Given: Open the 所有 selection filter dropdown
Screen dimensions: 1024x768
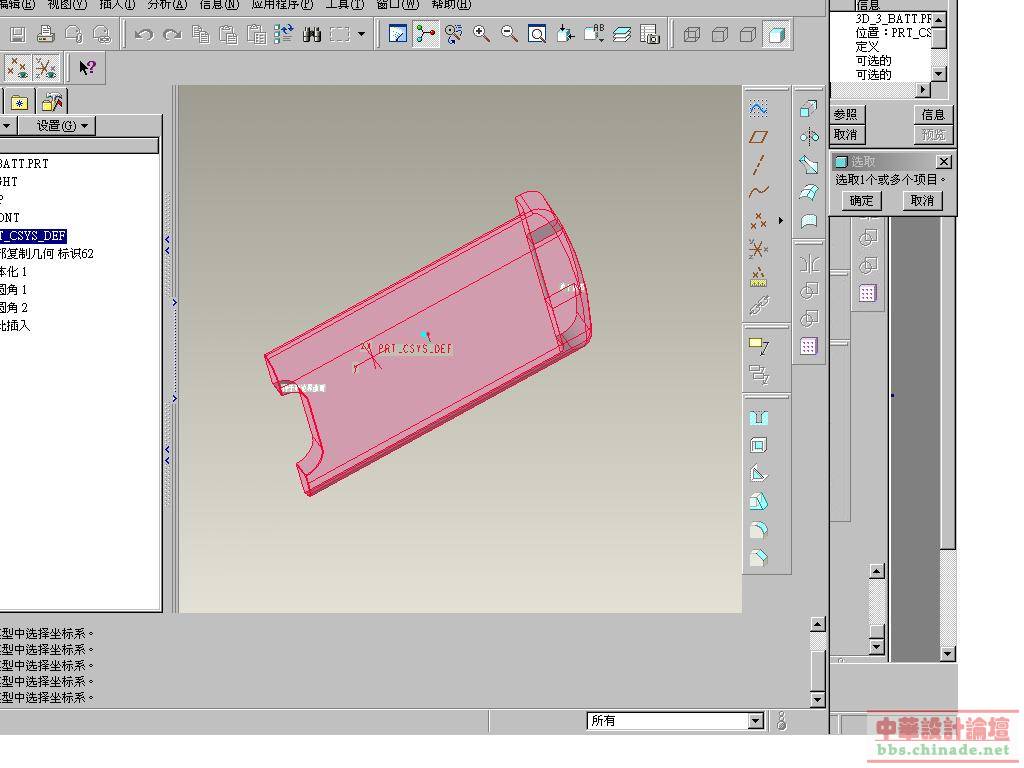Looking at the screenshot, I should [x=756, y=721].
